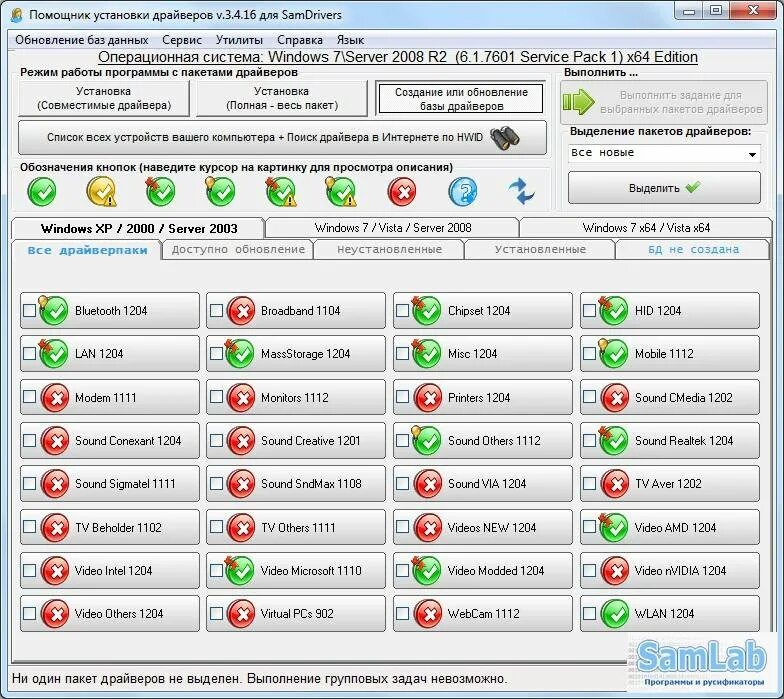
Task: Open the driver pack selection dropdown
Action: (664, 153)
